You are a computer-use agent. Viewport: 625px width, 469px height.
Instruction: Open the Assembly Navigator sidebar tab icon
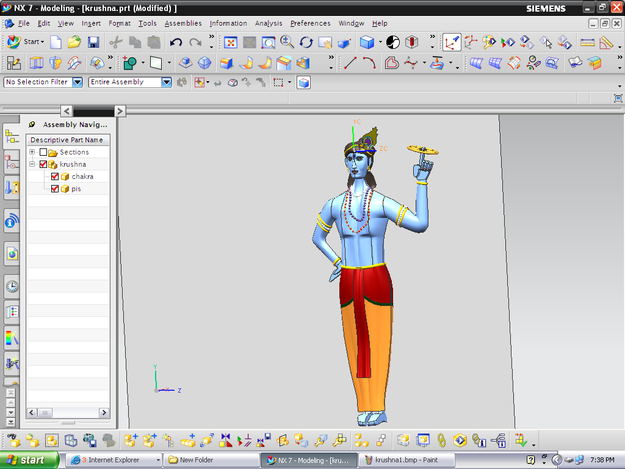tap(12, 136)
